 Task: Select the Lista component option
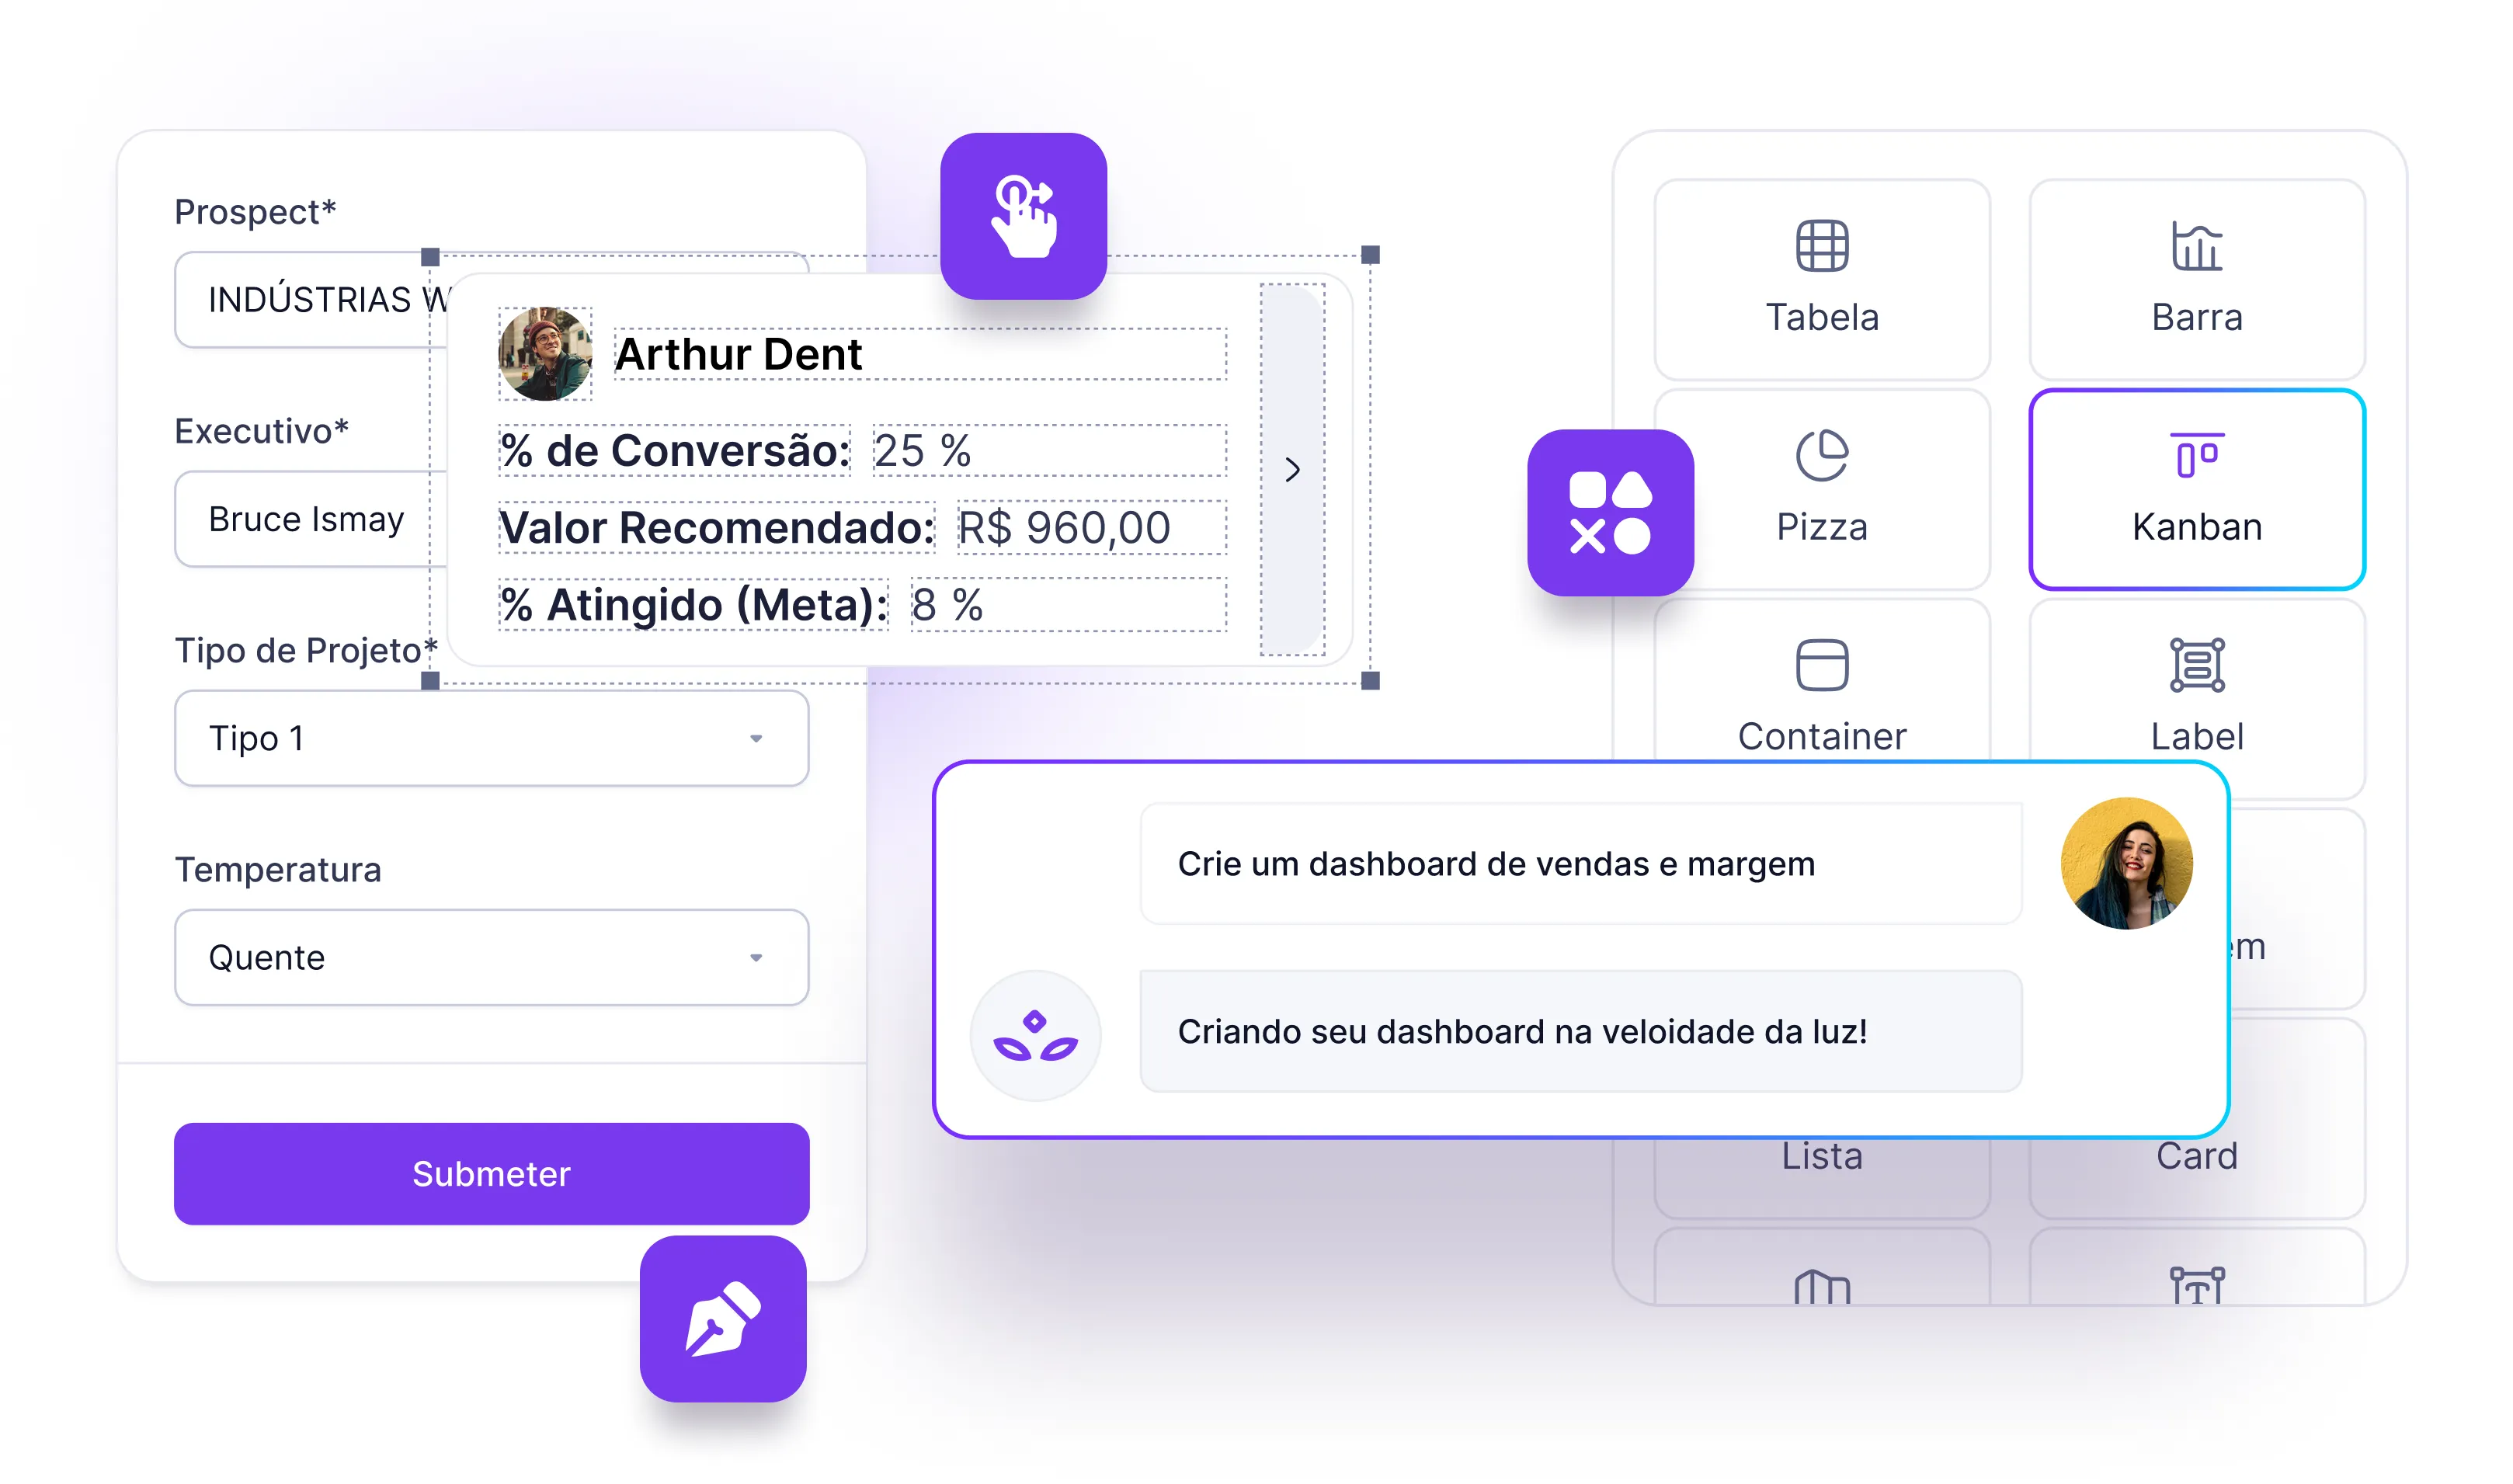(x=1824, y=1161)
